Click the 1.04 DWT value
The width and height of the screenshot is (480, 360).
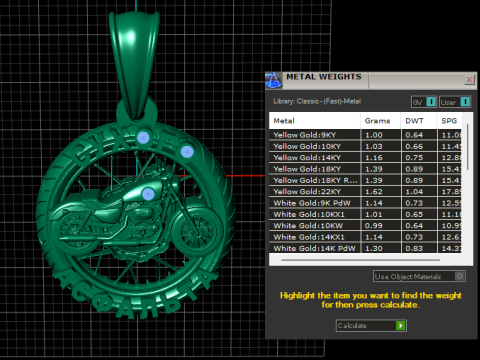point(414,192)
